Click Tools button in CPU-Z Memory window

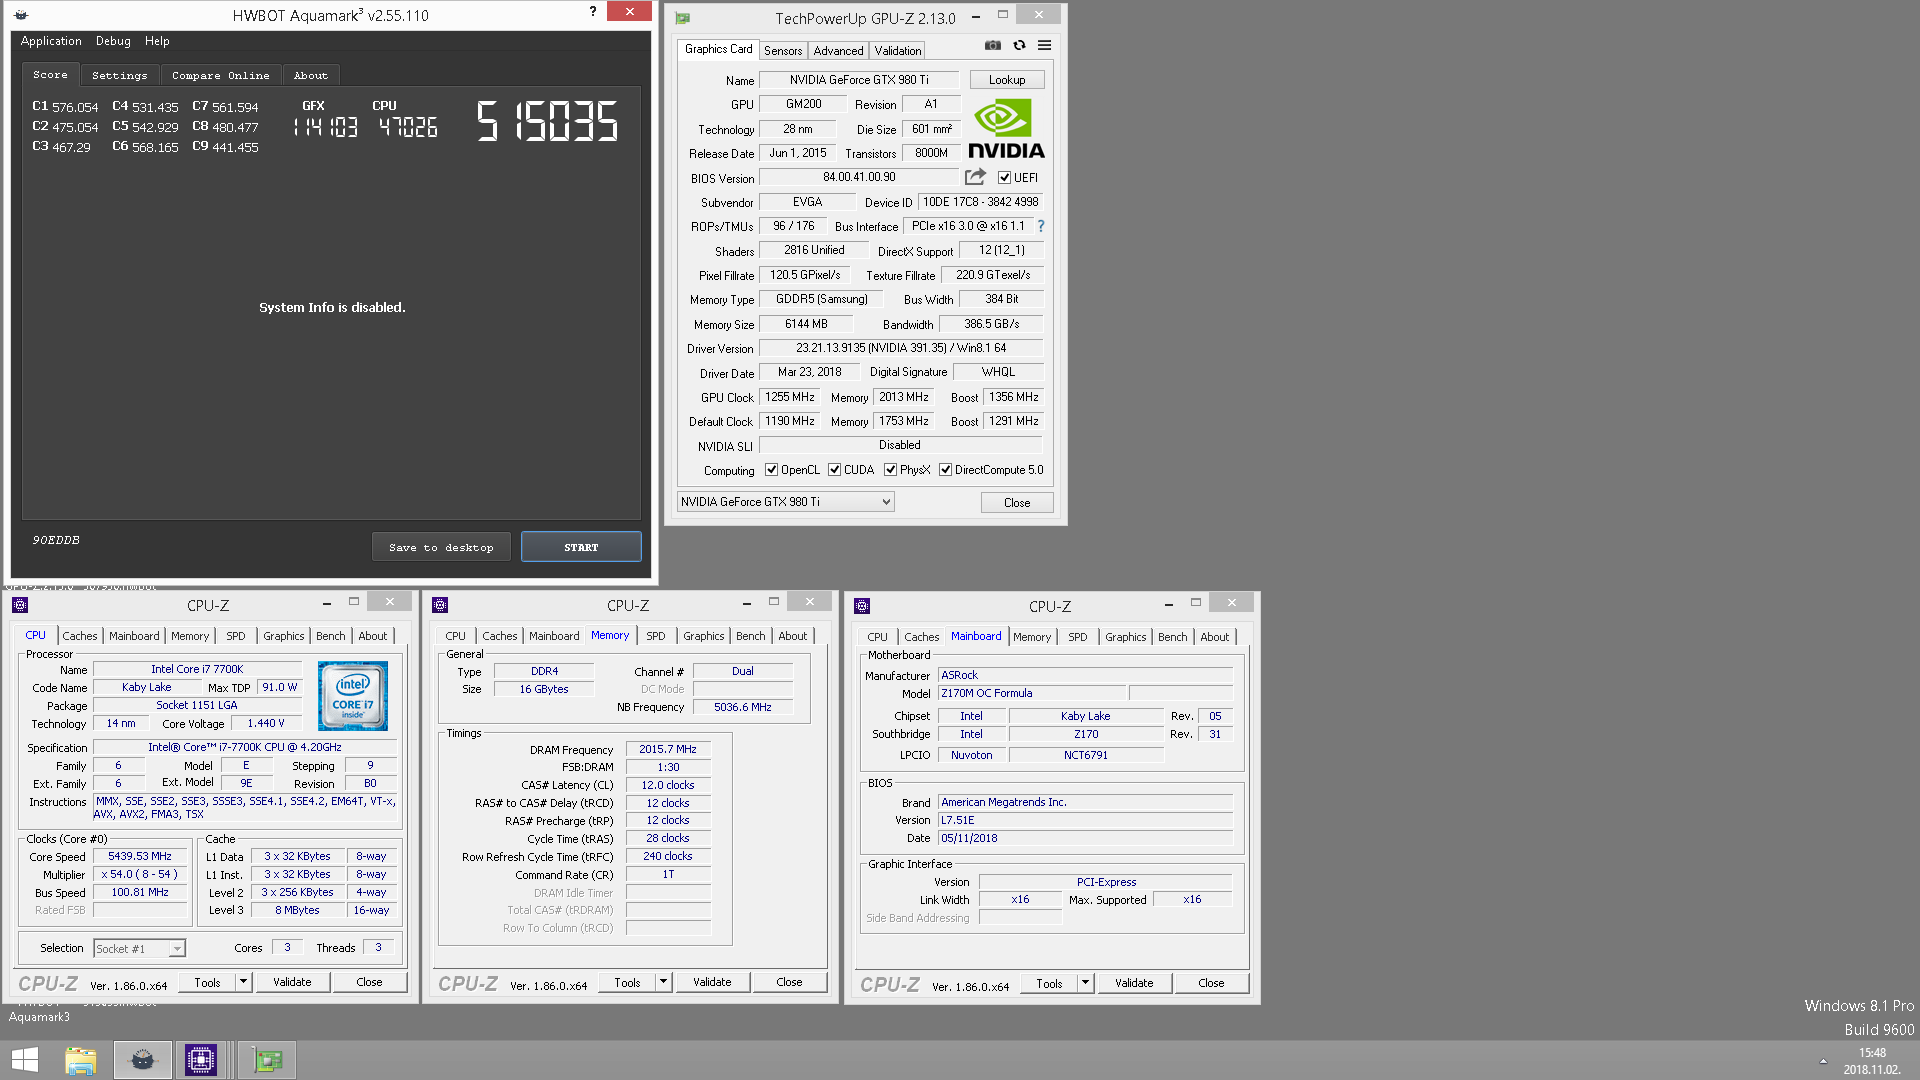click(x=627, y=982)
